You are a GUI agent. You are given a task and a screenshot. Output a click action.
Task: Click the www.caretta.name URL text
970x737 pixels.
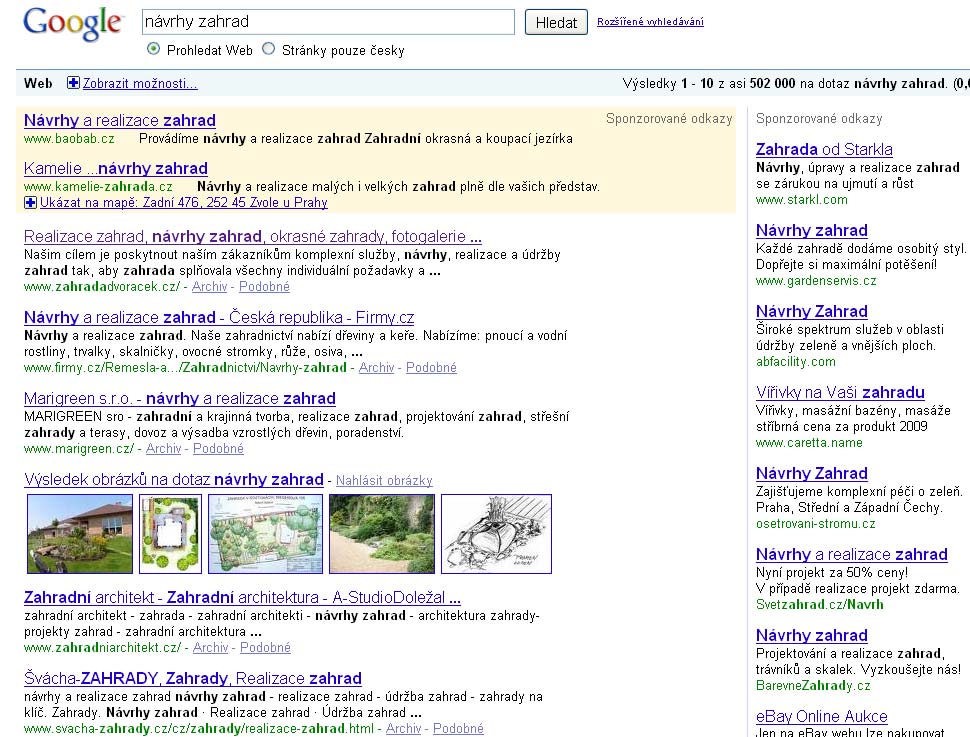click(x=809, y=442)
